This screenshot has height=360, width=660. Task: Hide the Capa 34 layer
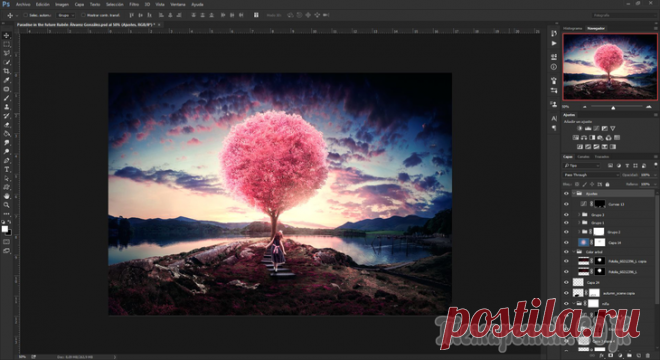(x=566, y=243)
